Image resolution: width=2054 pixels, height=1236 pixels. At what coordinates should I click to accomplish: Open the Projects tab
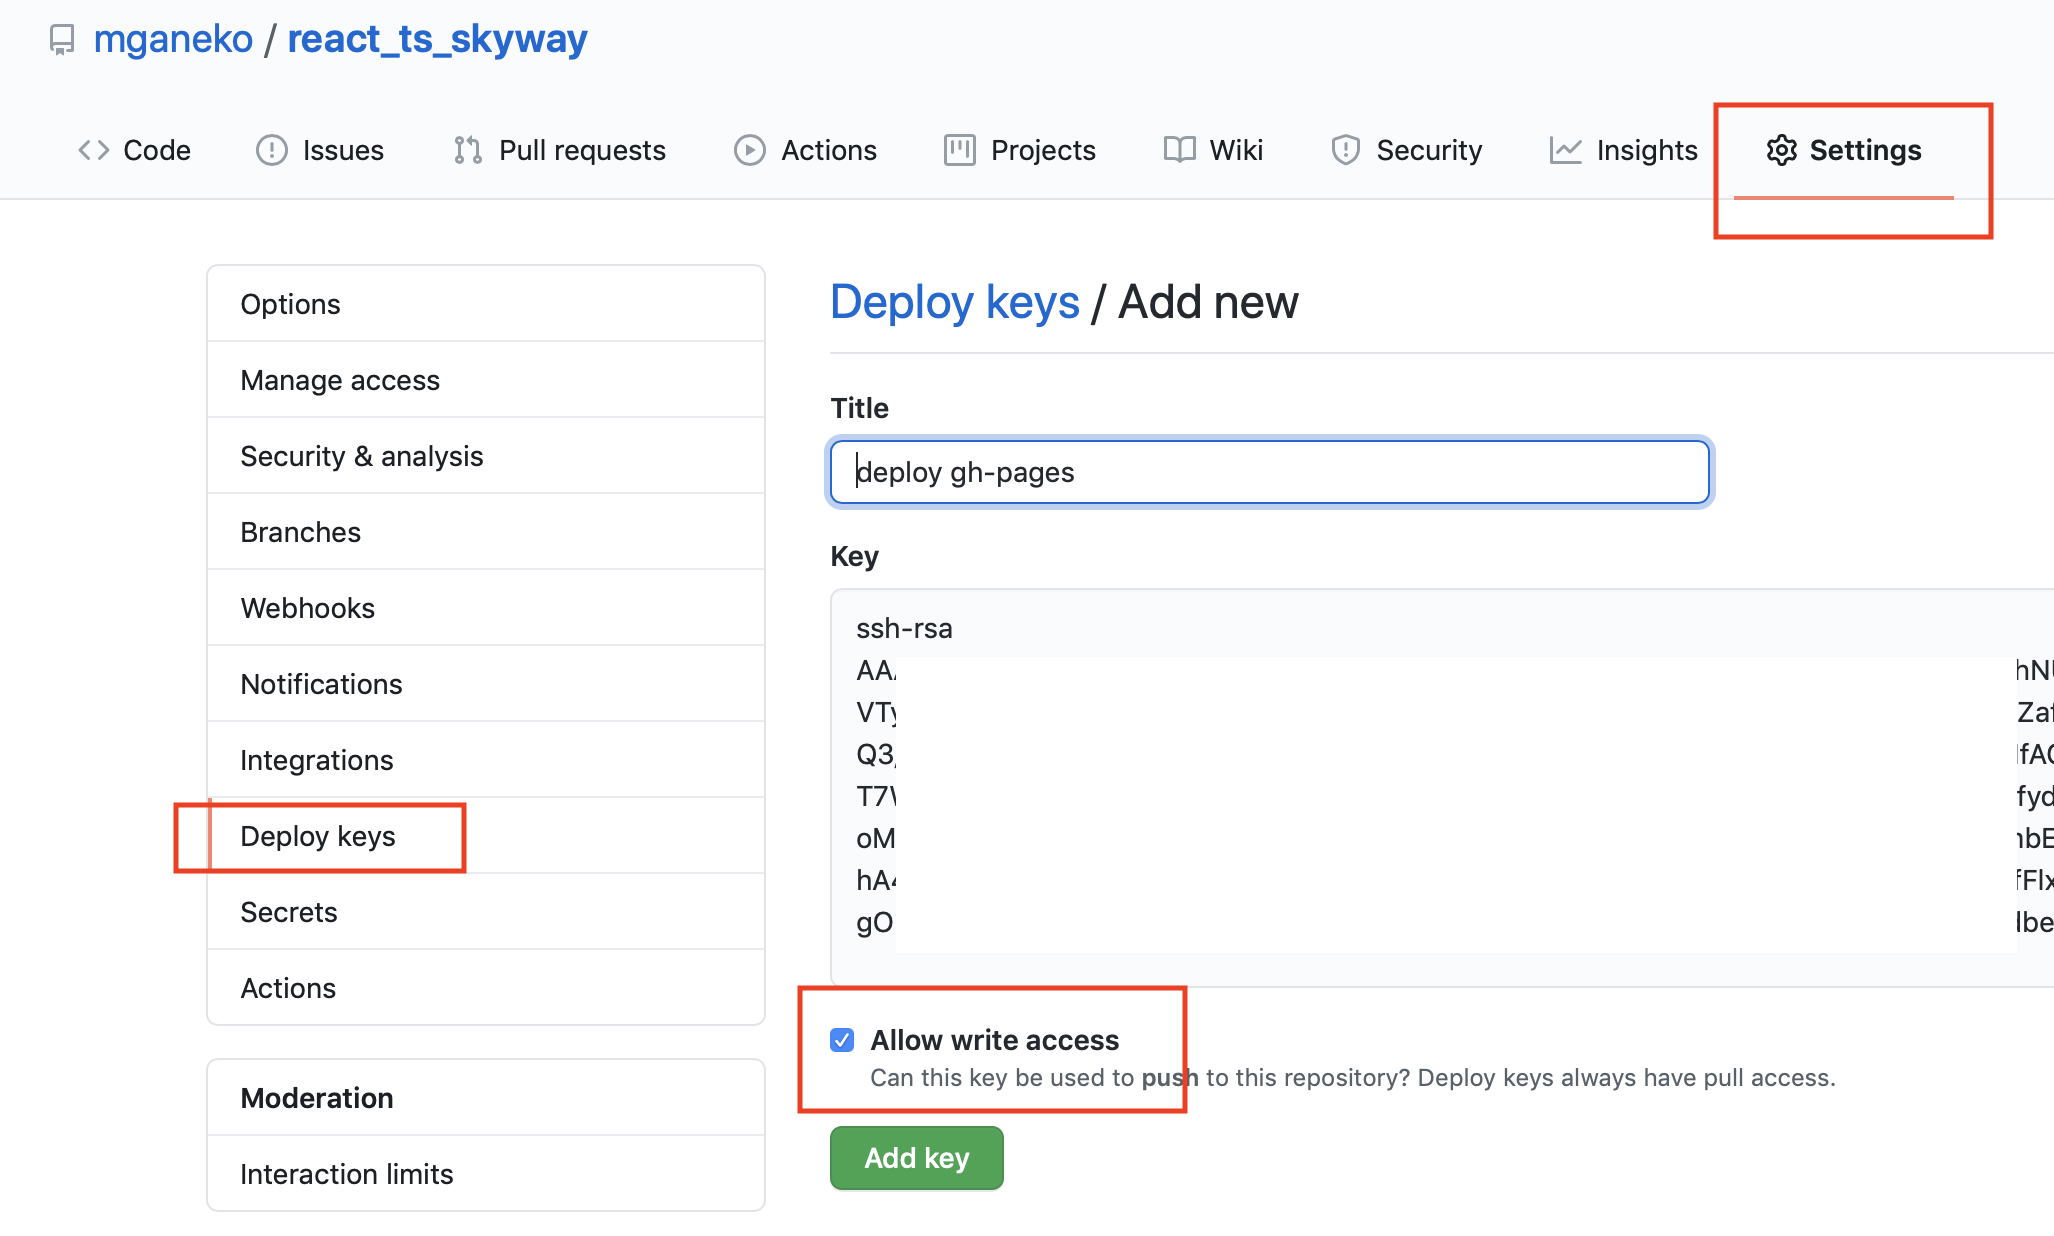[1020, 150]
